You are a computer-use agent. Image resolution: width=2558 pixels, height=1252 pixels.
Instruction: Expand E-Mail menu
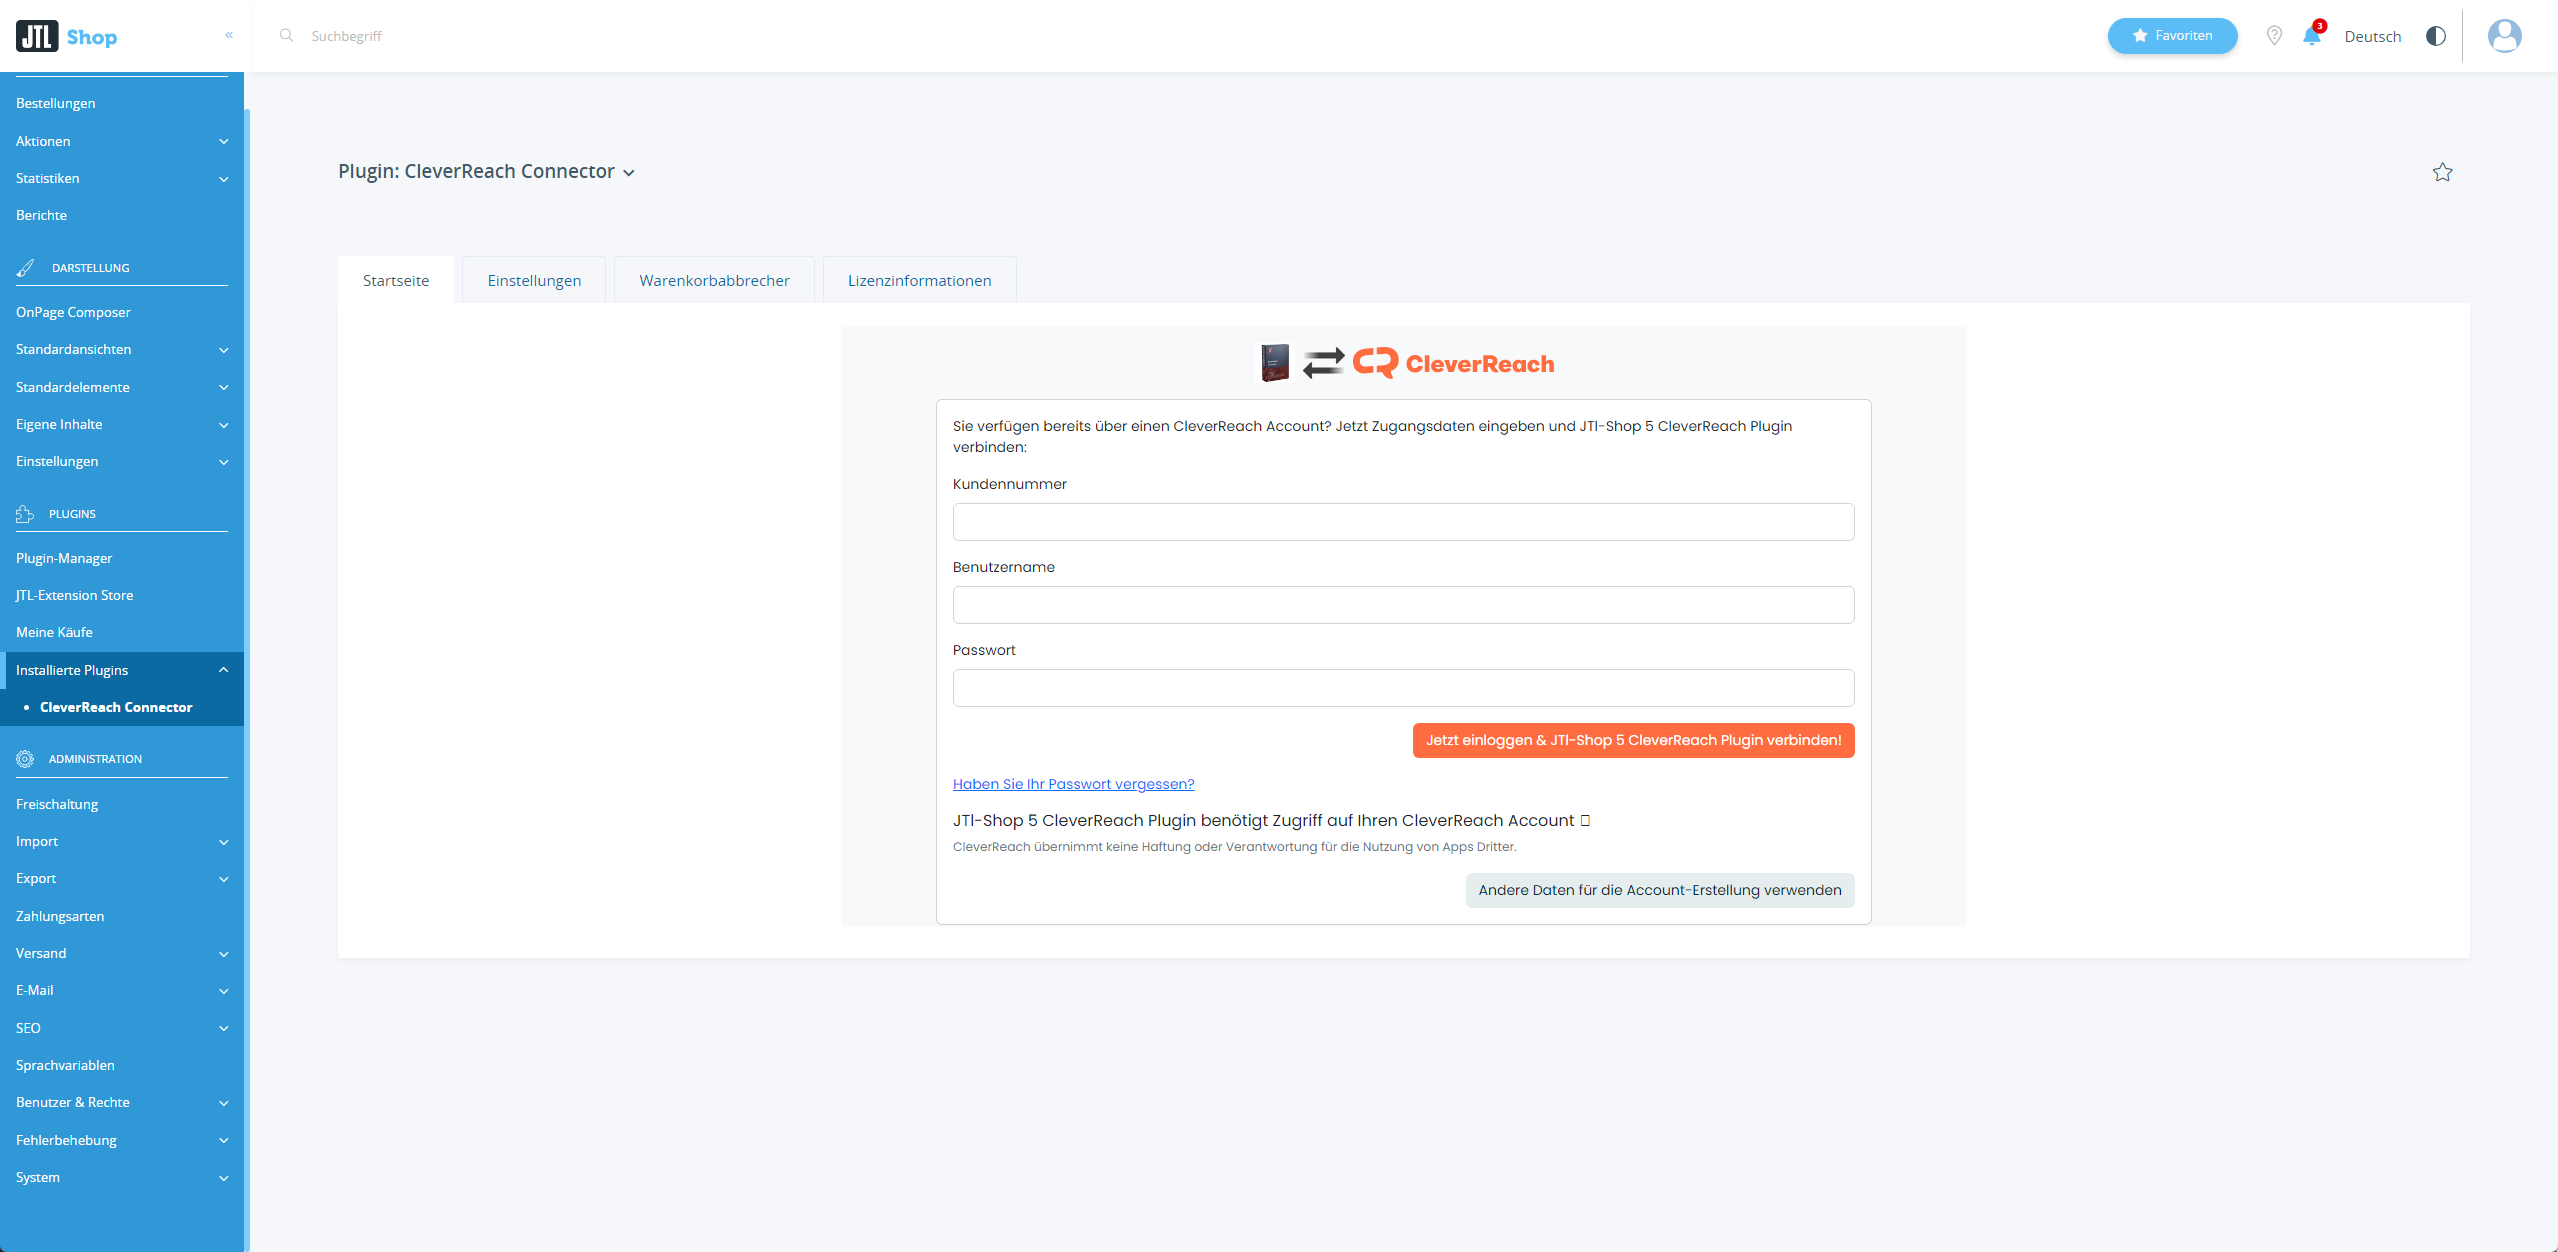[x=122, y=990]
